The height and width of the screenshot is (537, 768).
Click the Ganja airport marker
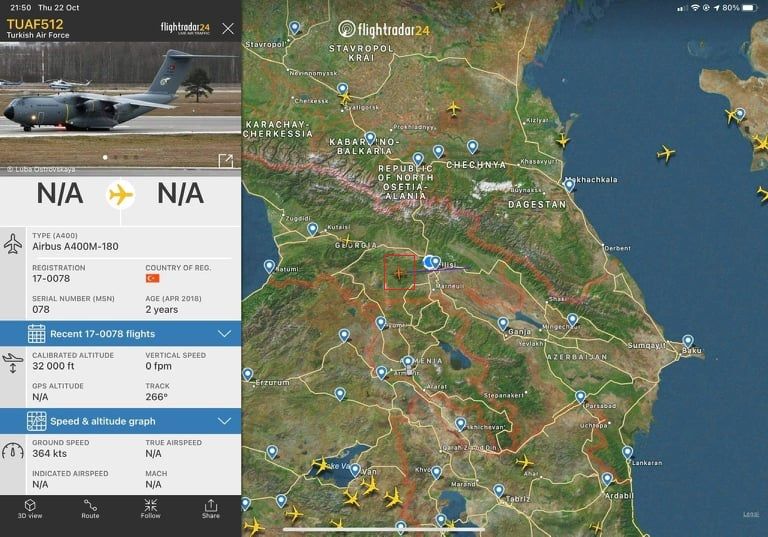point(503,323)
